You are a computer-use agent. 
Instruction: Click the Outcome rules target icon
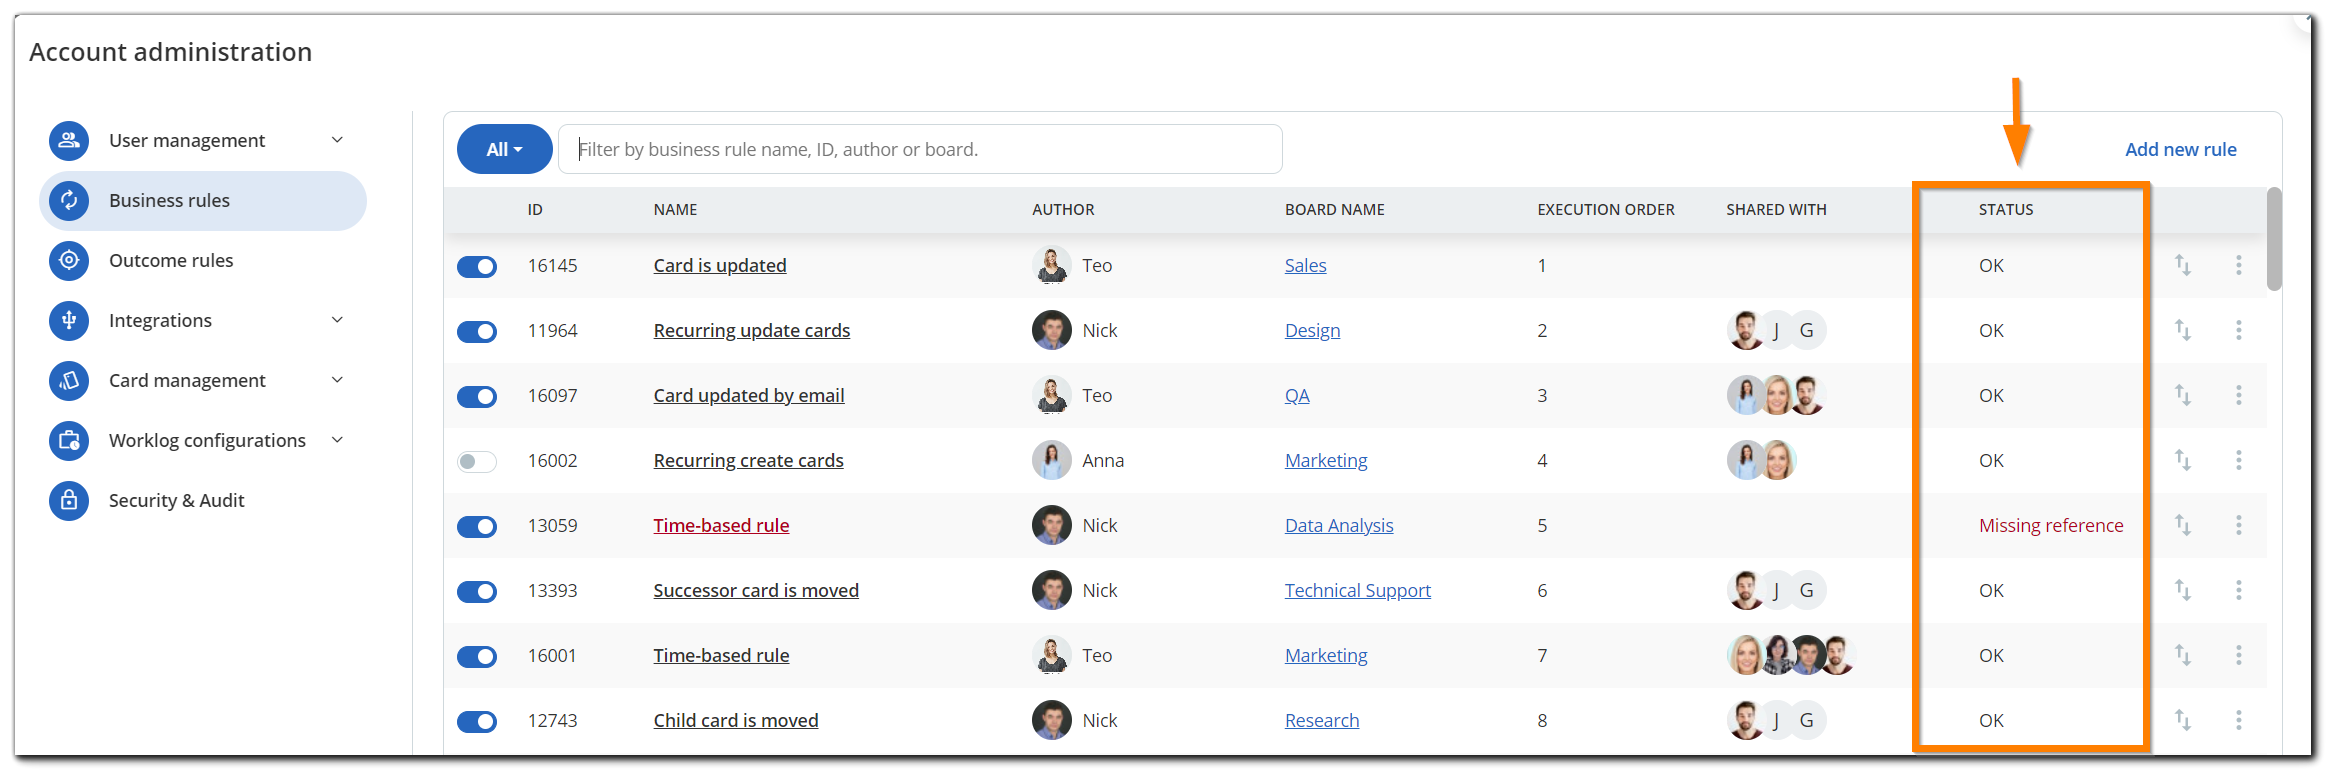[69, 261]
